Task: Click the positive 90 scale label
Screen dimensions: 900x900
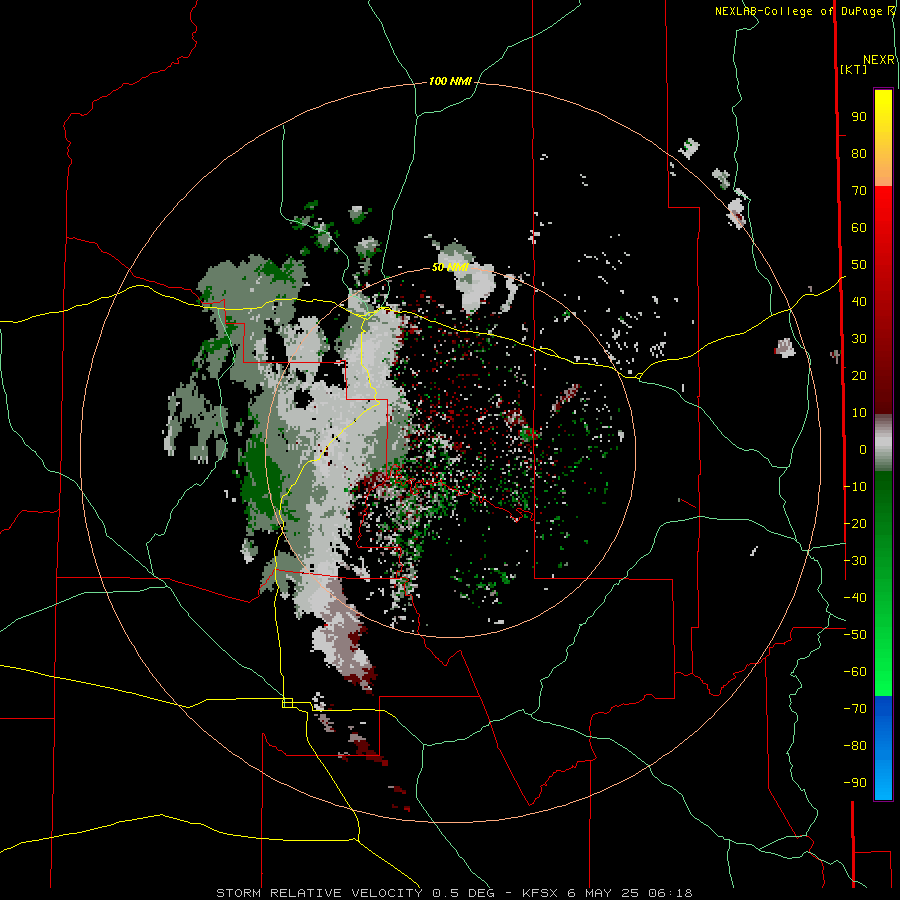Action: (859, 117)
